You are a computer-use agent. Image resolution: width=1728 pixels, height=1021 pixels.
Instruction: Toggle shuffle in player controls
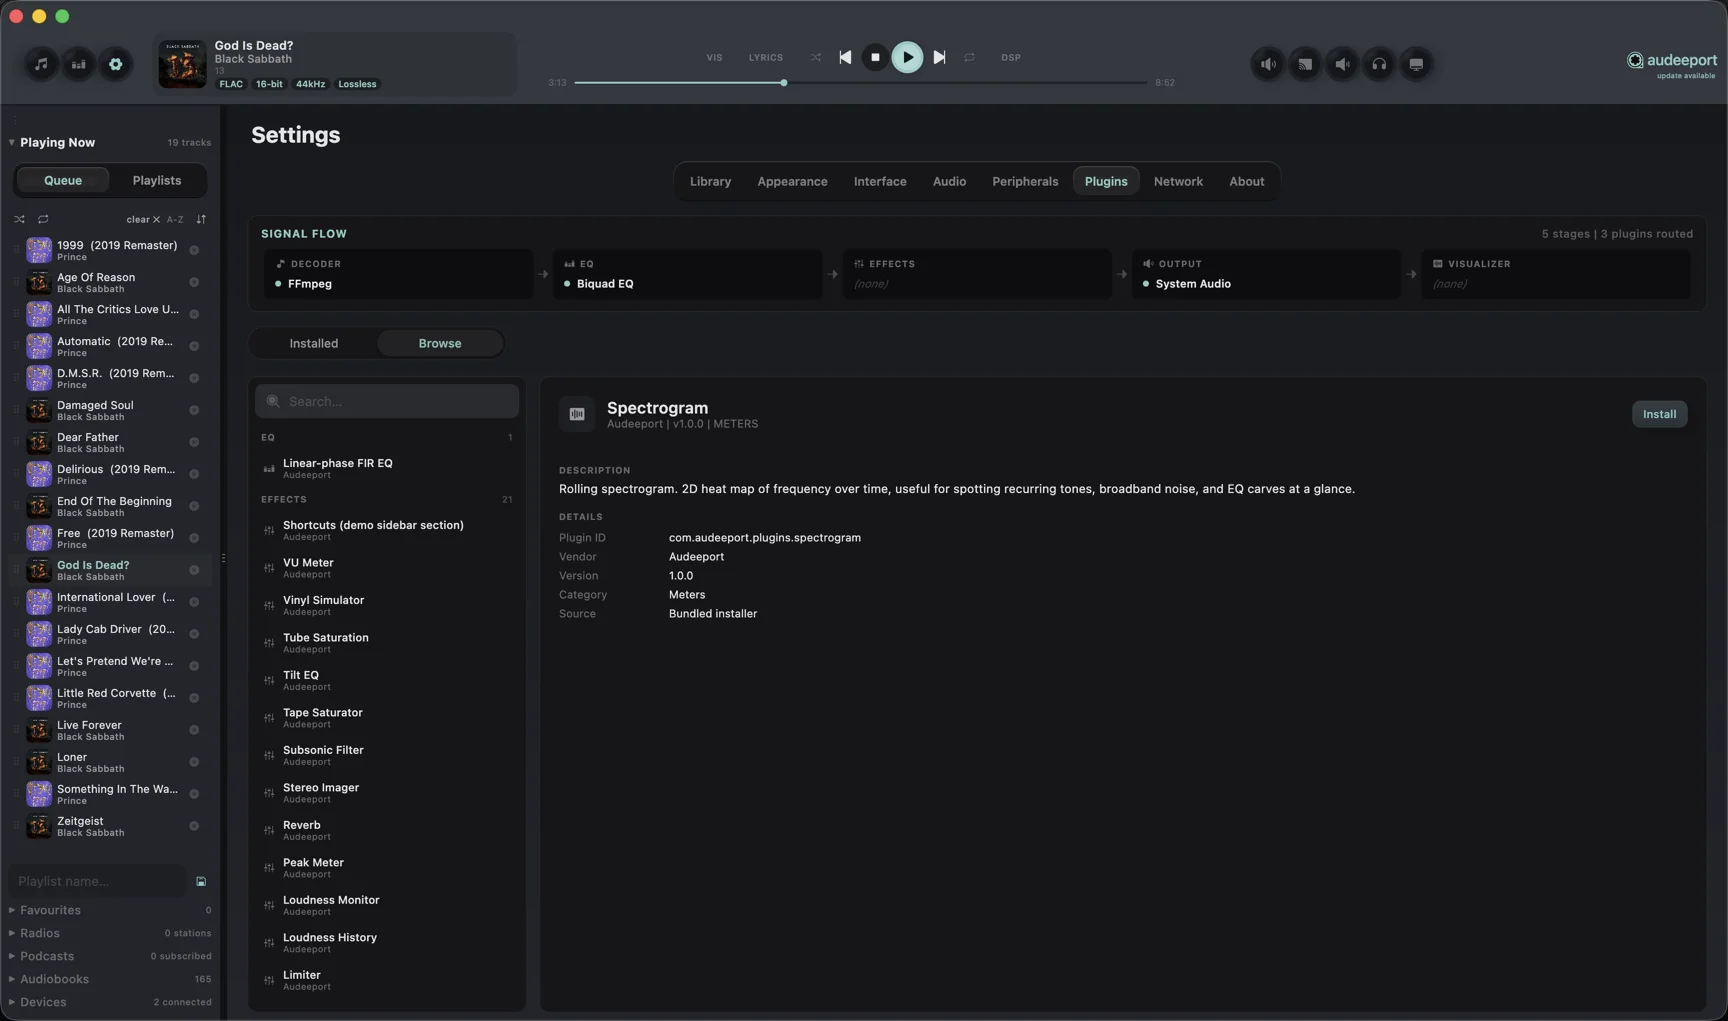click(816, 57)
